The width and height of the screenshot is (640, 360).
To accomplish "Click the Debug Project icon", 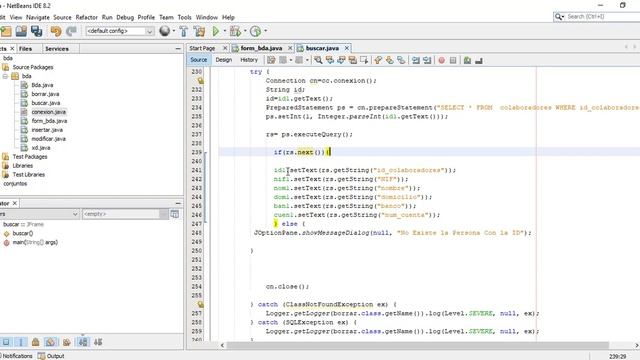I will pyautogui.click(x=235, y=31).
